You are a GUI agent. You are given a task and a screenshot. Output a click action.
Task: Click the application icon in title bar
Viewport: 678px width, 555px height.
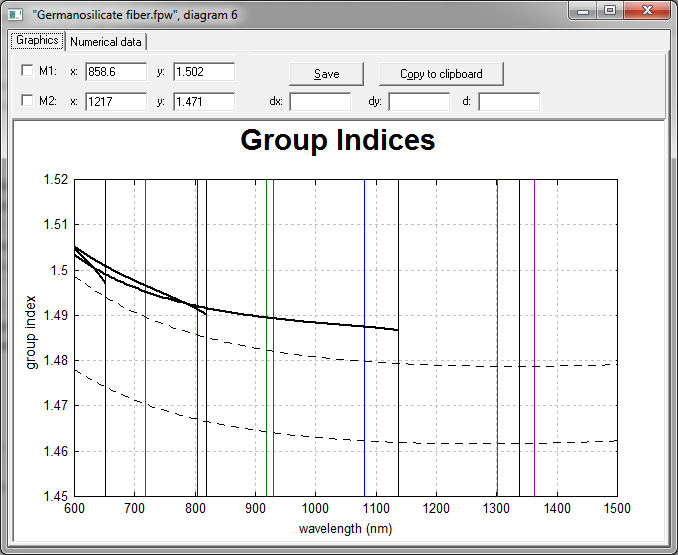point(16,15)
